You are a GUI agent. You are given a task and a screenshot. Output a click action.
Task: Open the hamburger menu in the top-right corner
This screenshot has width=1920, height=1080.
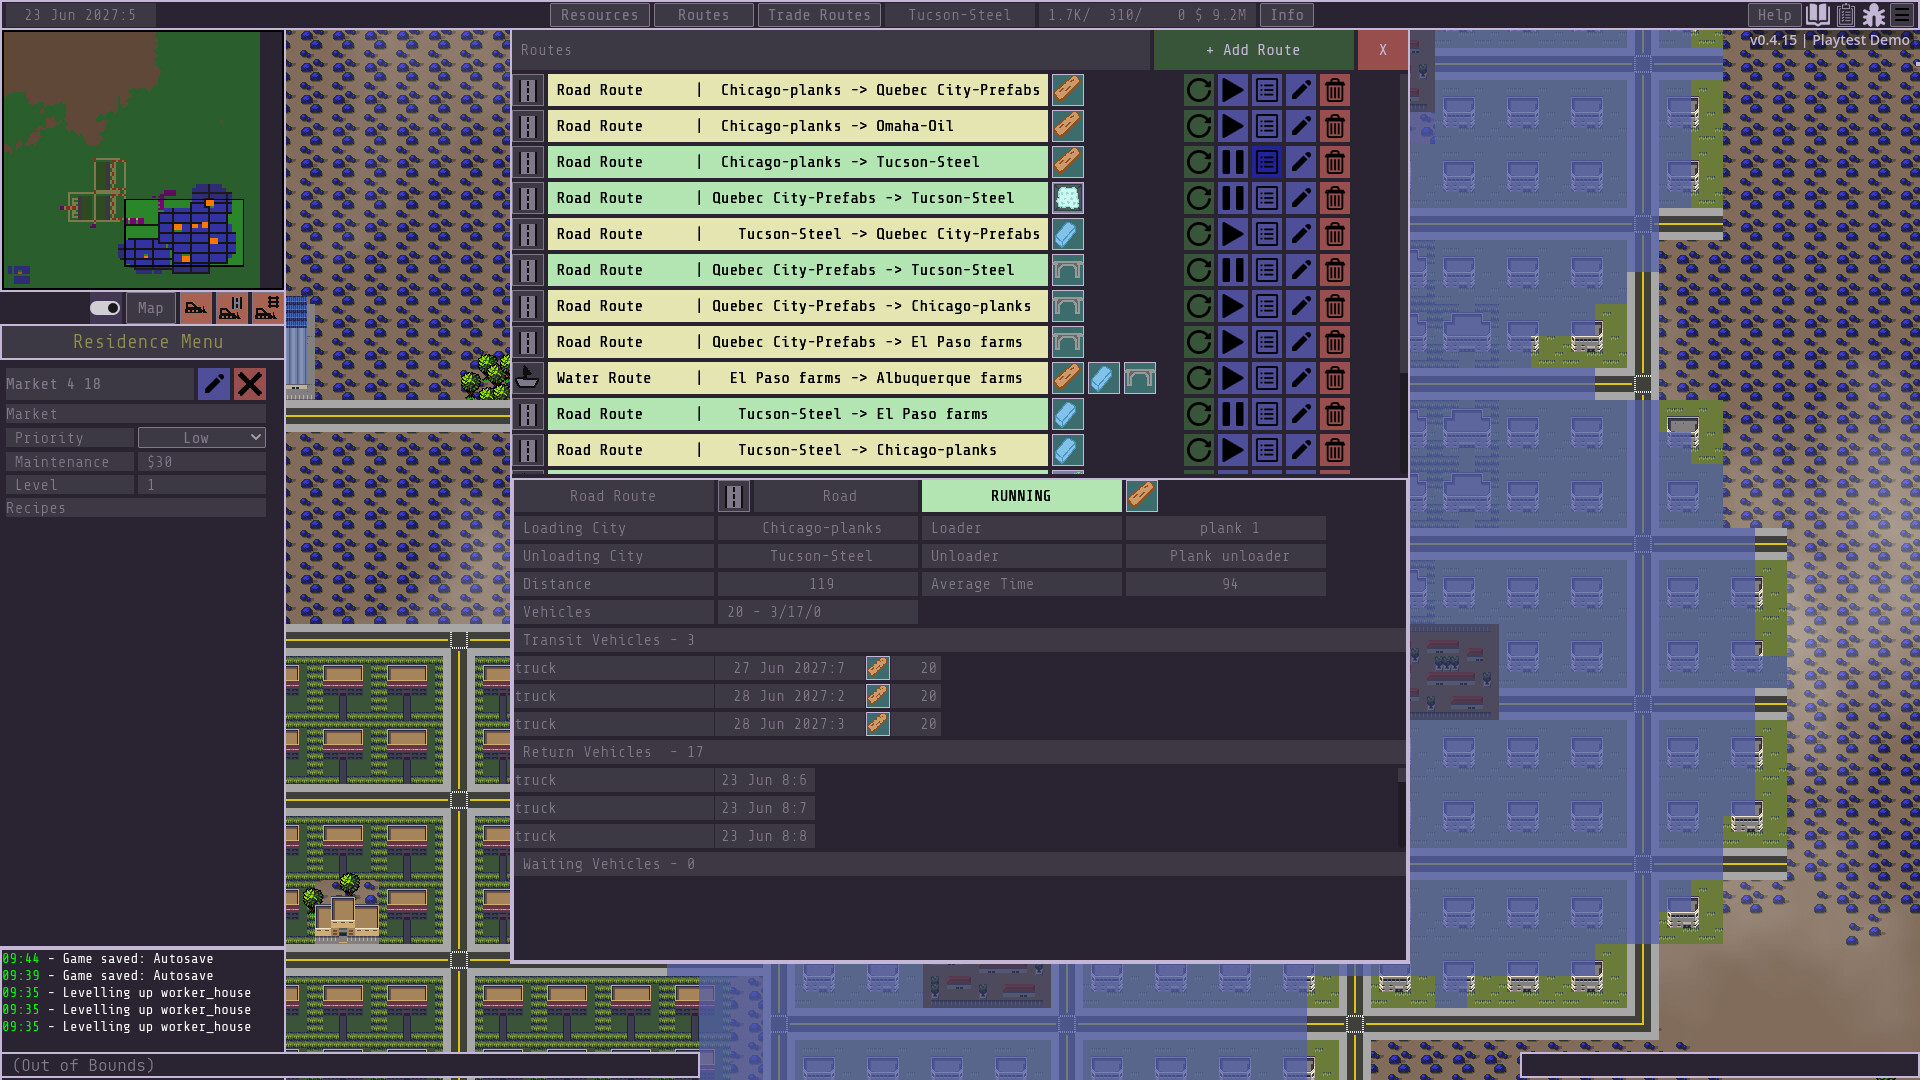coord(1904,15)
